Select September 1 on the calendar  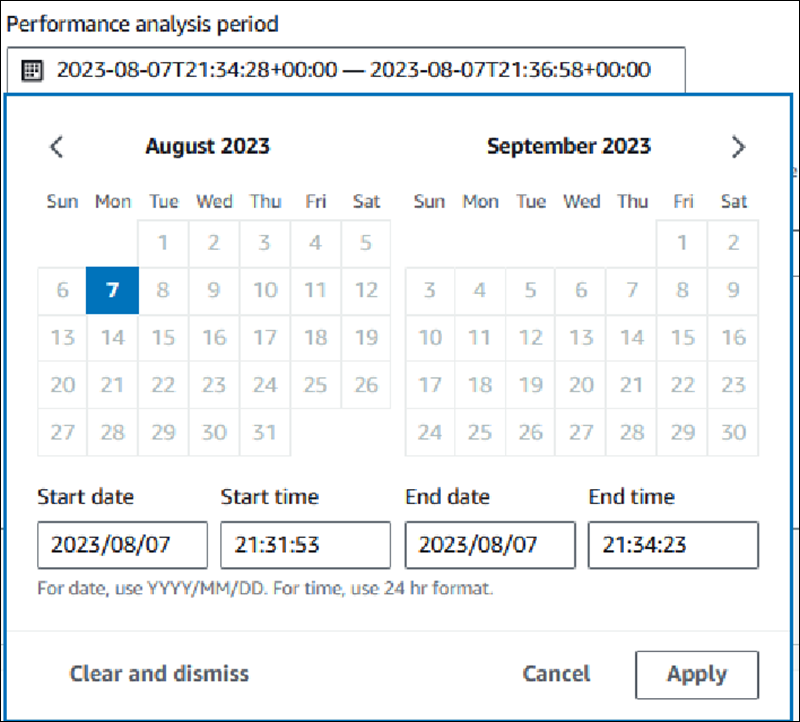pos(683,243)
